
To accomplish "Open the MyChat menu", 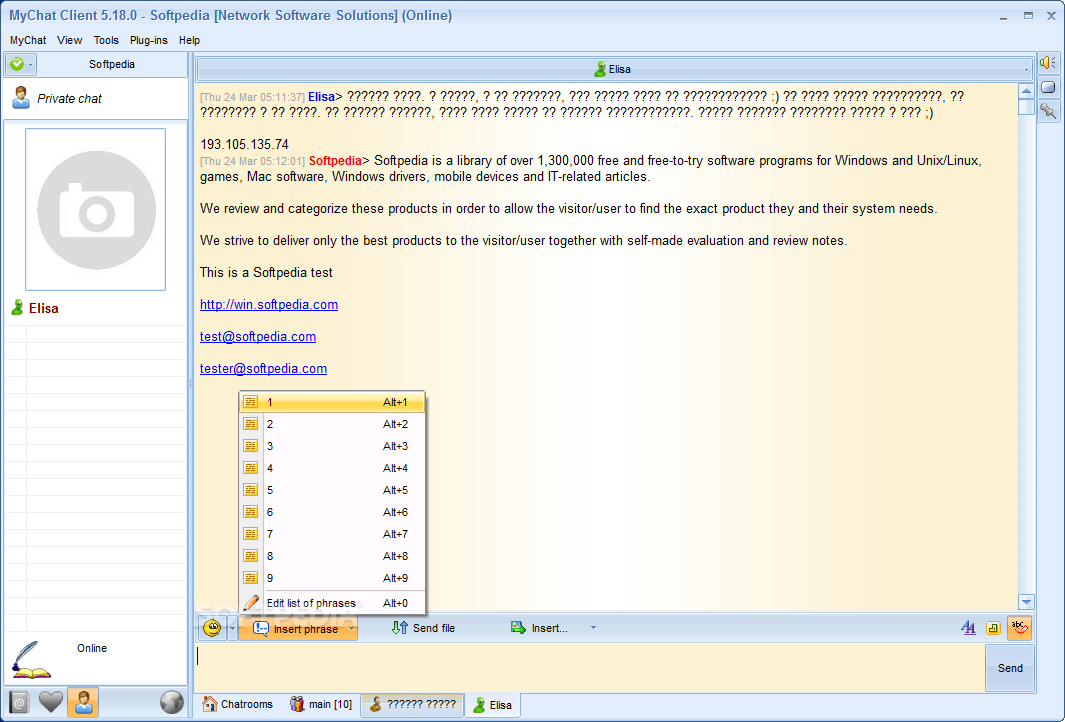I will [x=28, y=40].
